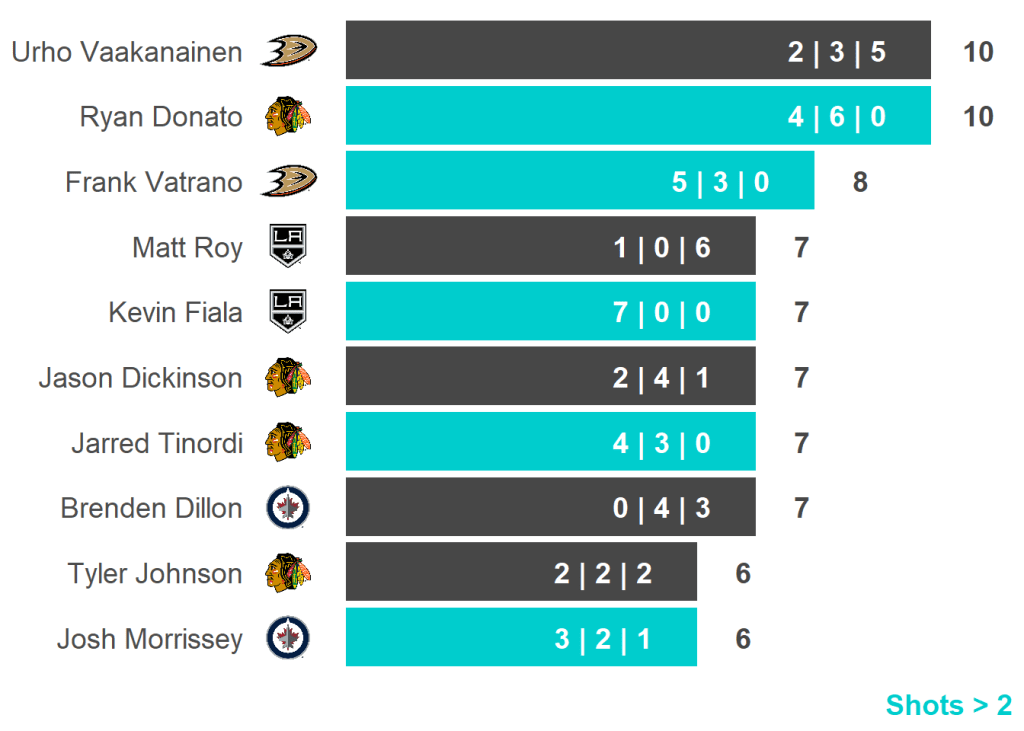Screen dimensions: 1024x731
Task: Select the Urho Vaakanainen player name
Action: pyautogui.click(x=127, y=52)
